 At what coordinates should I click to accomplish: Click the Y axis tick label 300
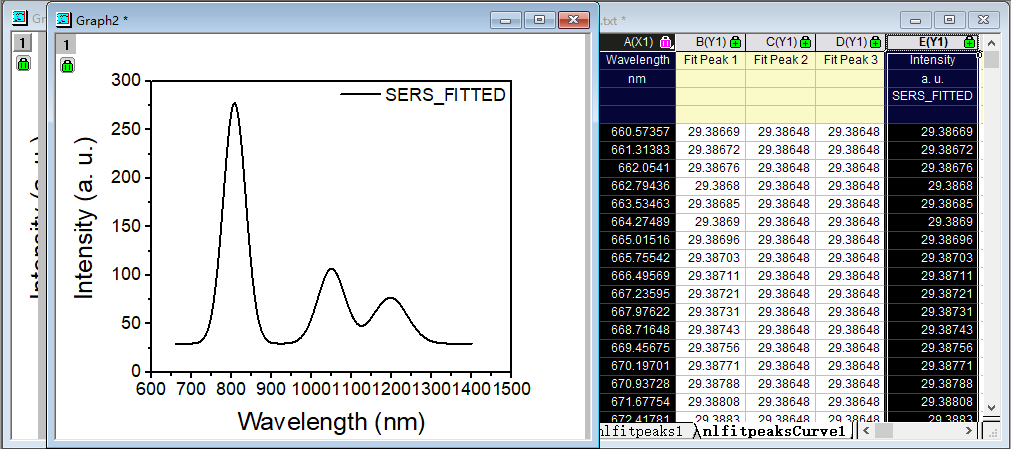(127, 81)
